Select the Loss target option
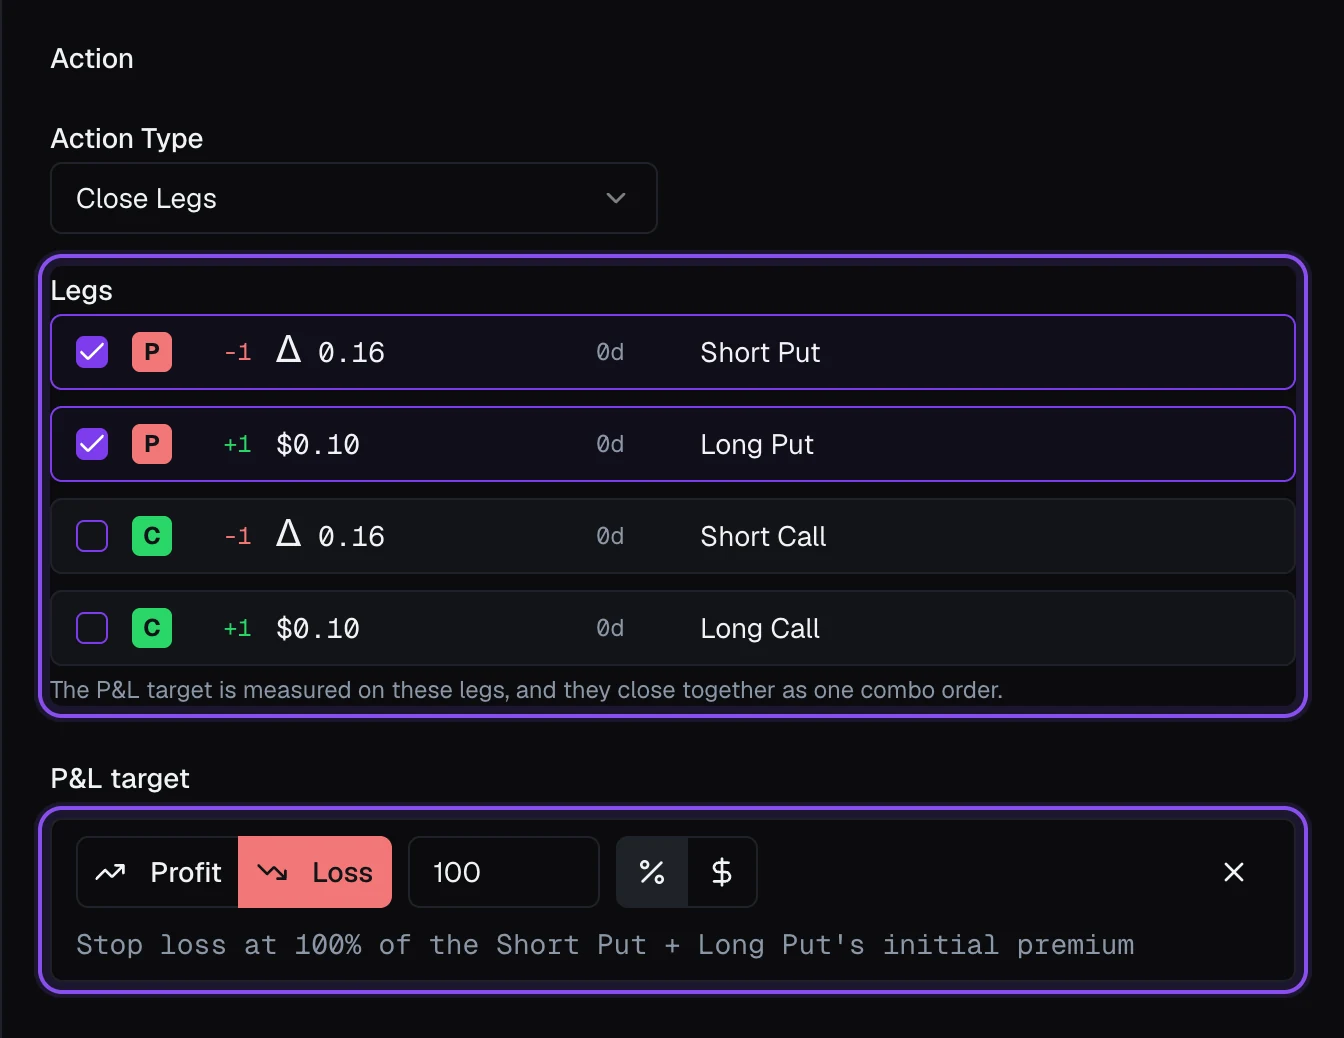Image resolution: width=1344 pixels, height=1038 pixels. click(315, 872)
